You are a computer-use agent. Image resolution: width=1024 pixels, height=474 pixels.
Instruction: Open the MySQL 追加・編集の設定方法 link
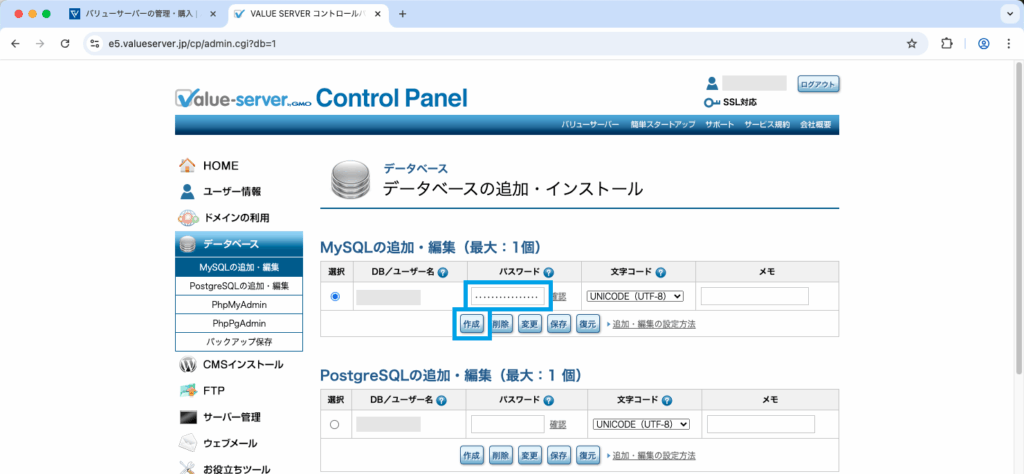(653, 324)
